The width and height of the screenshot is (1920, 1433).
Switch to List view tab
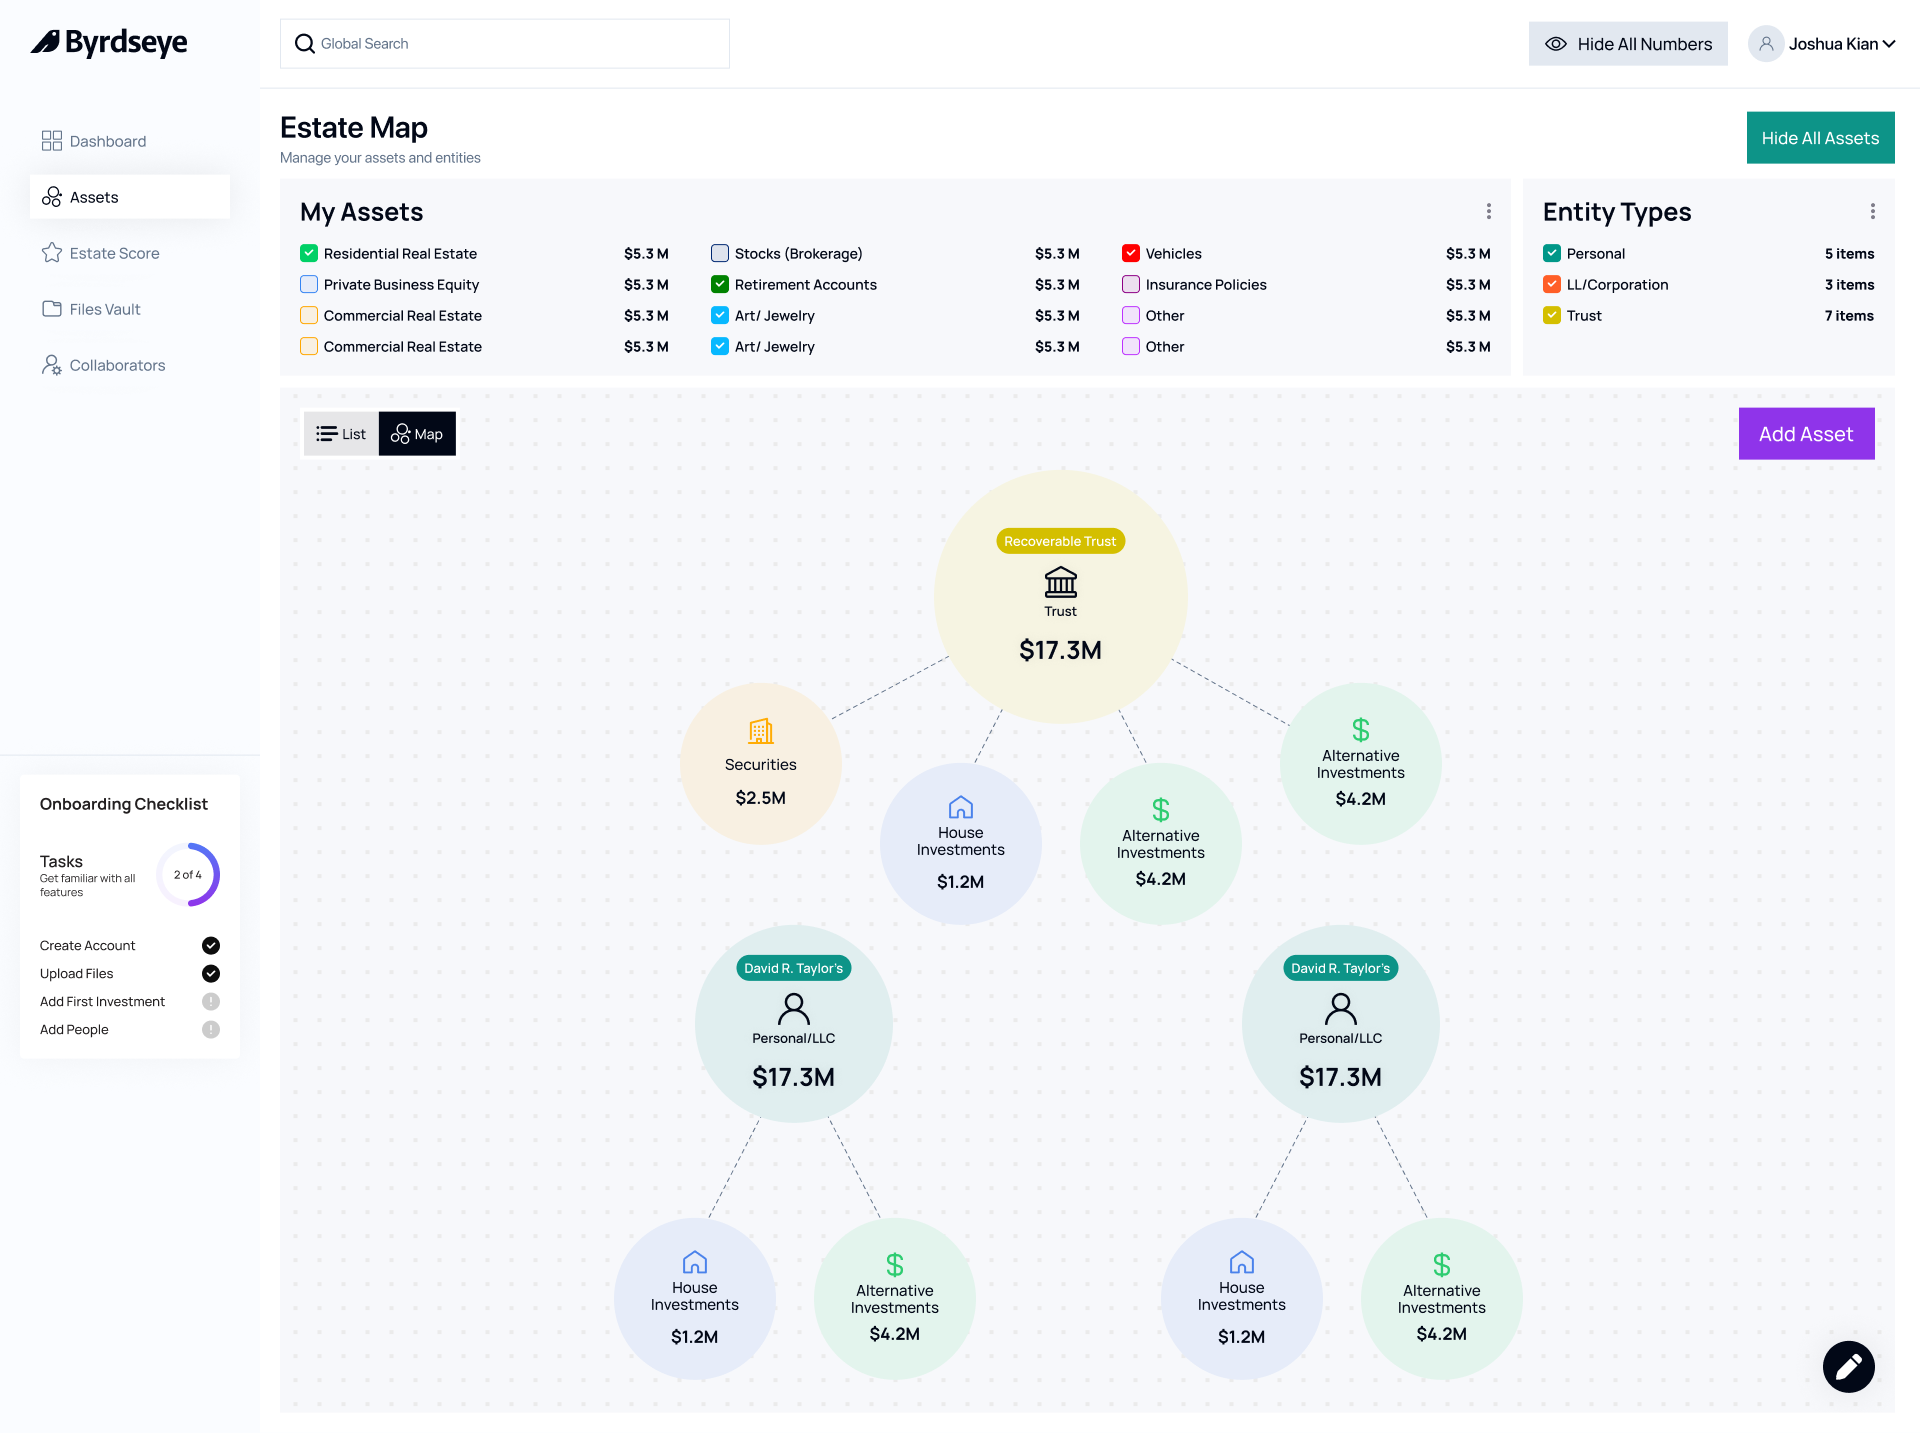(341, 434)
